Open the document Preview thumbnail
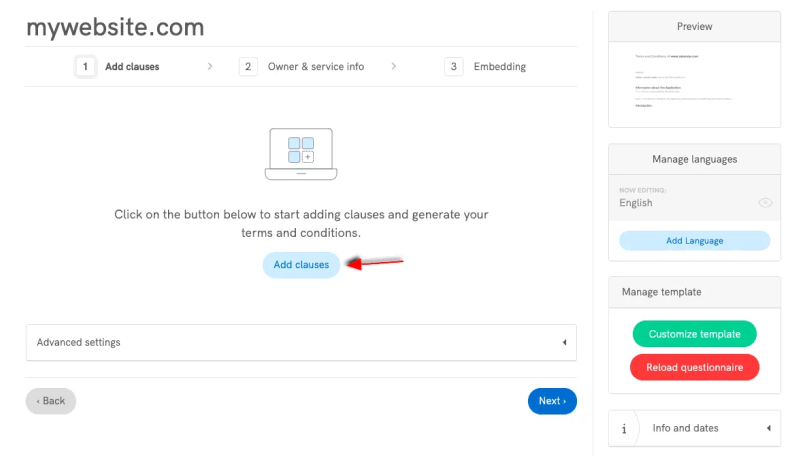Image resolution: width=810 pixels, height=456 pixels. pyautogui.click(x=694, y=84)
